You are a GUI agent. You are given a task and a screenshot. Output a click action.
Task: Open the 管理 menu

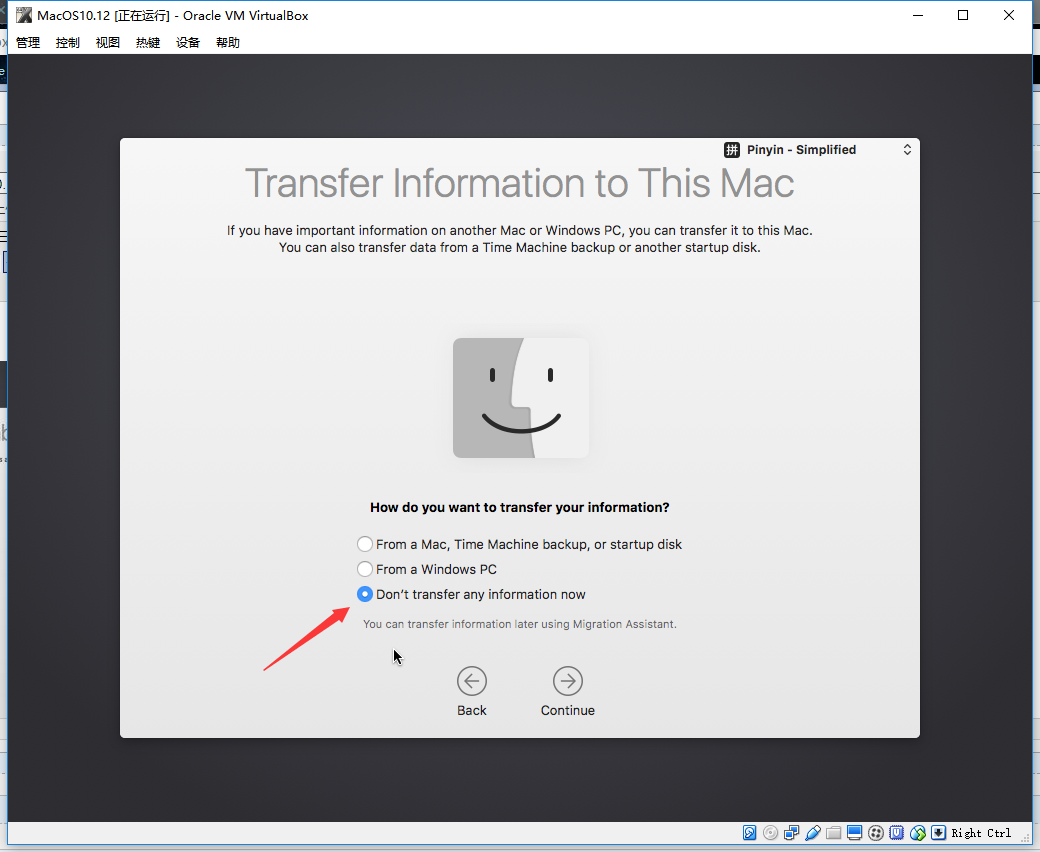[x=28, y=42]
